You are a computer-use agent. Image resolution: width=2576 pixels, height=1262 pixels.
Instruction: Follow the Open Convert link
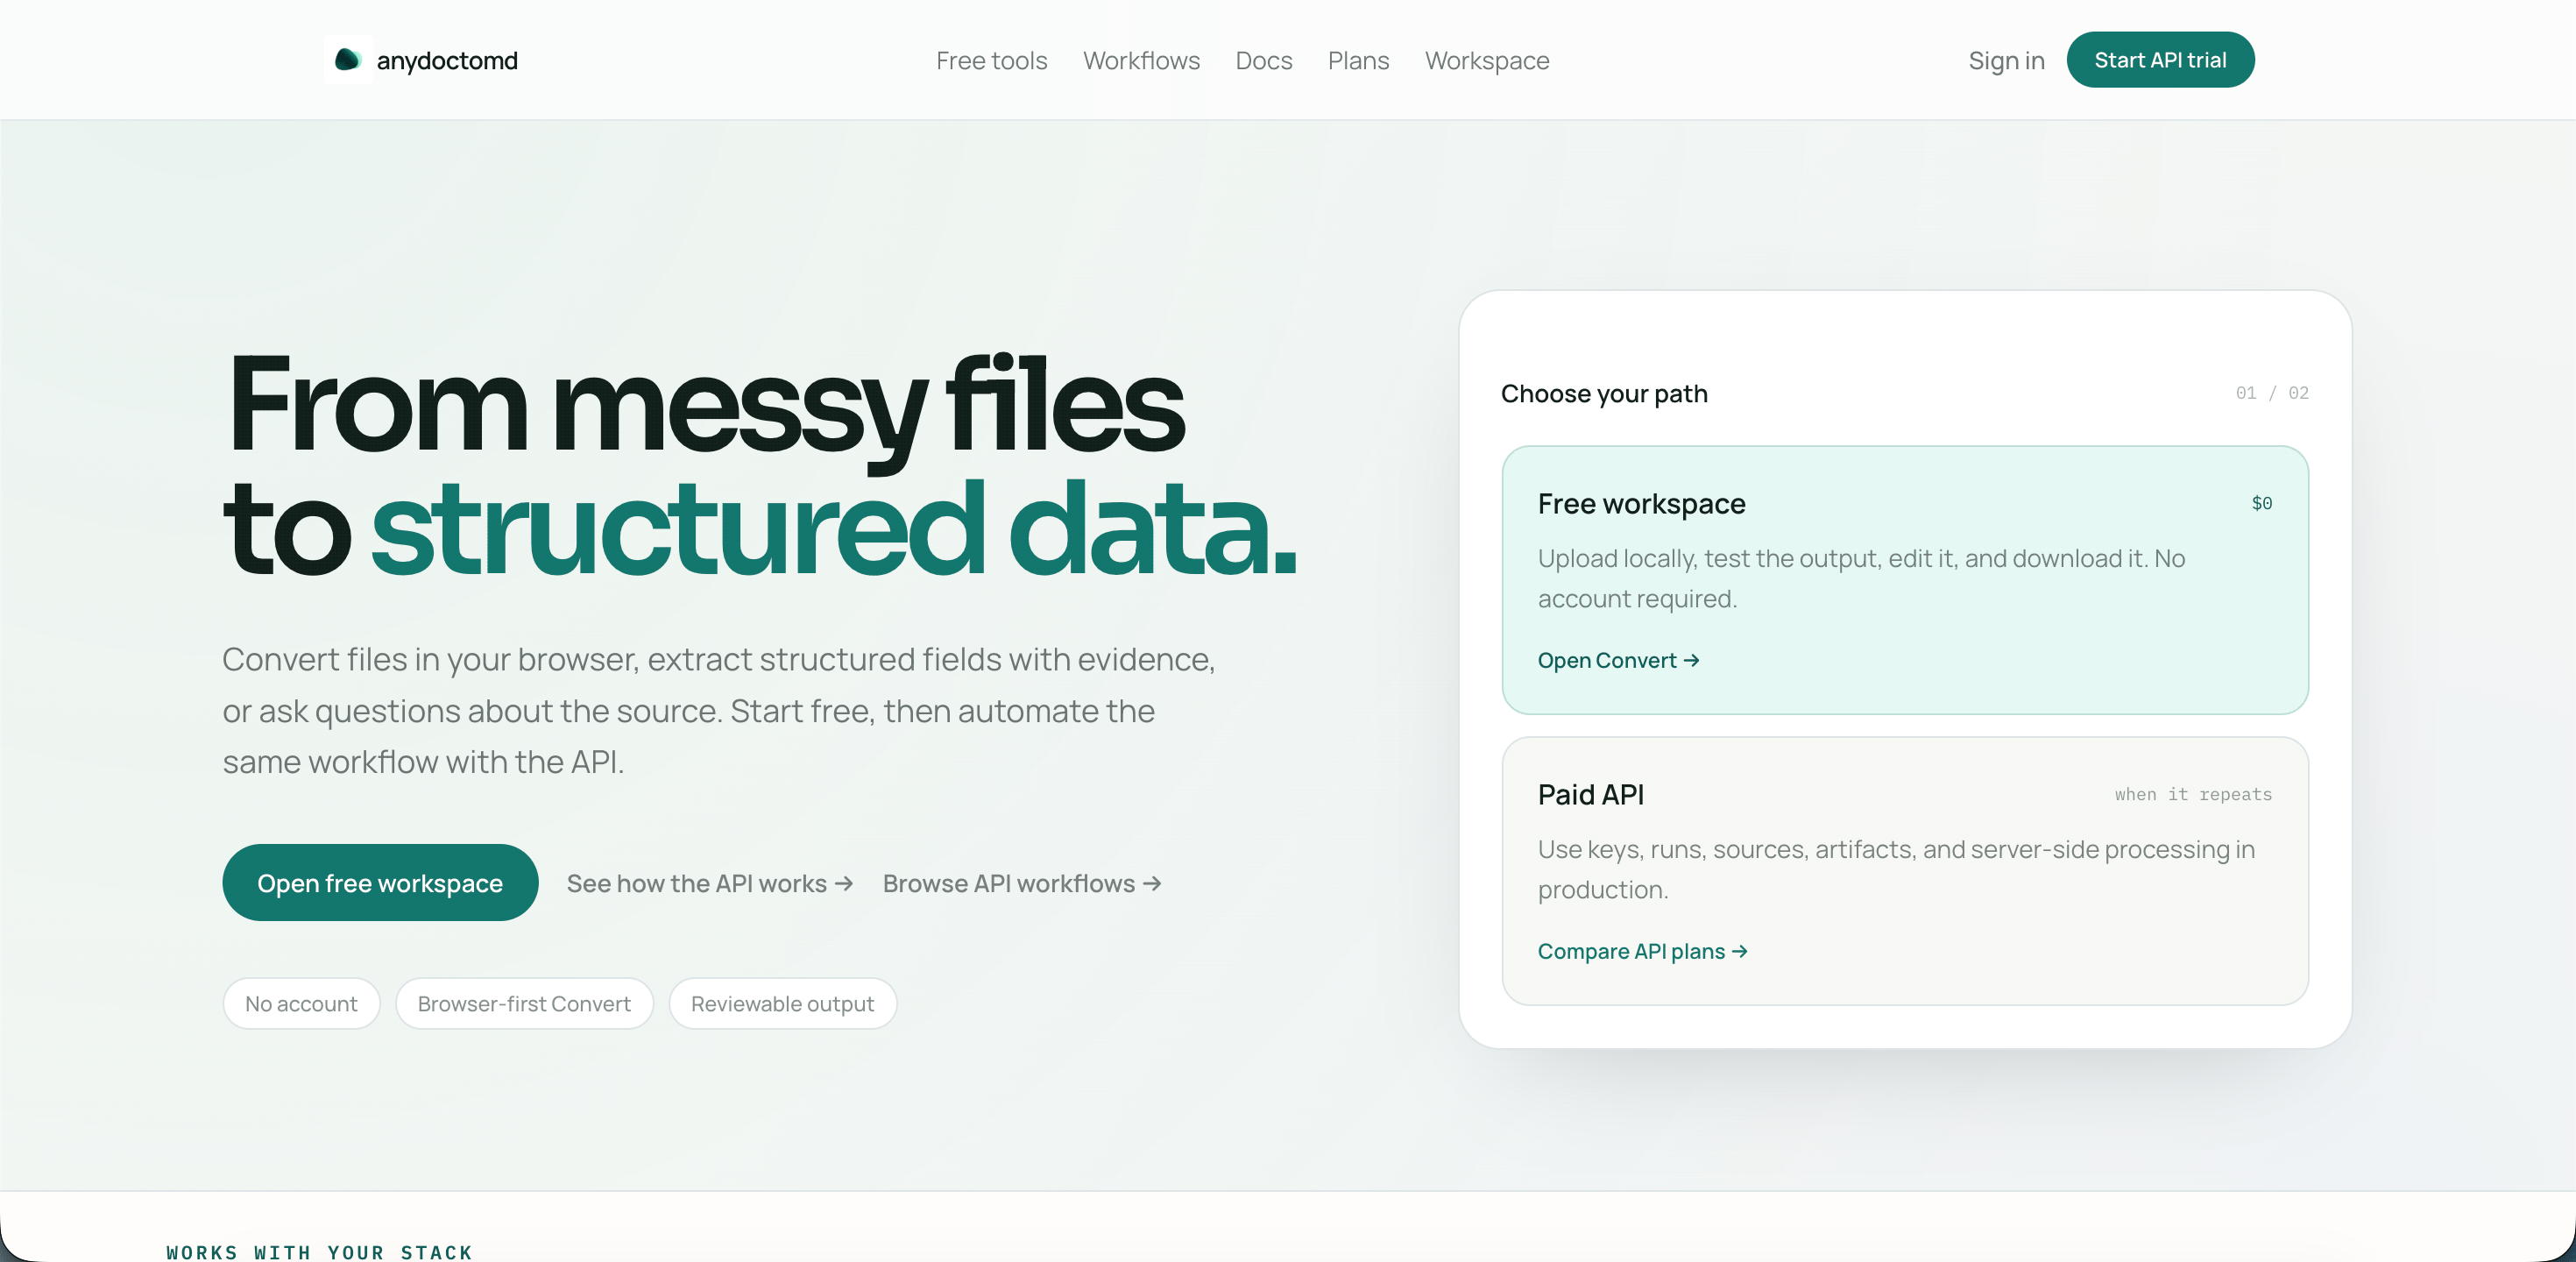click(x=1618, y=661)
